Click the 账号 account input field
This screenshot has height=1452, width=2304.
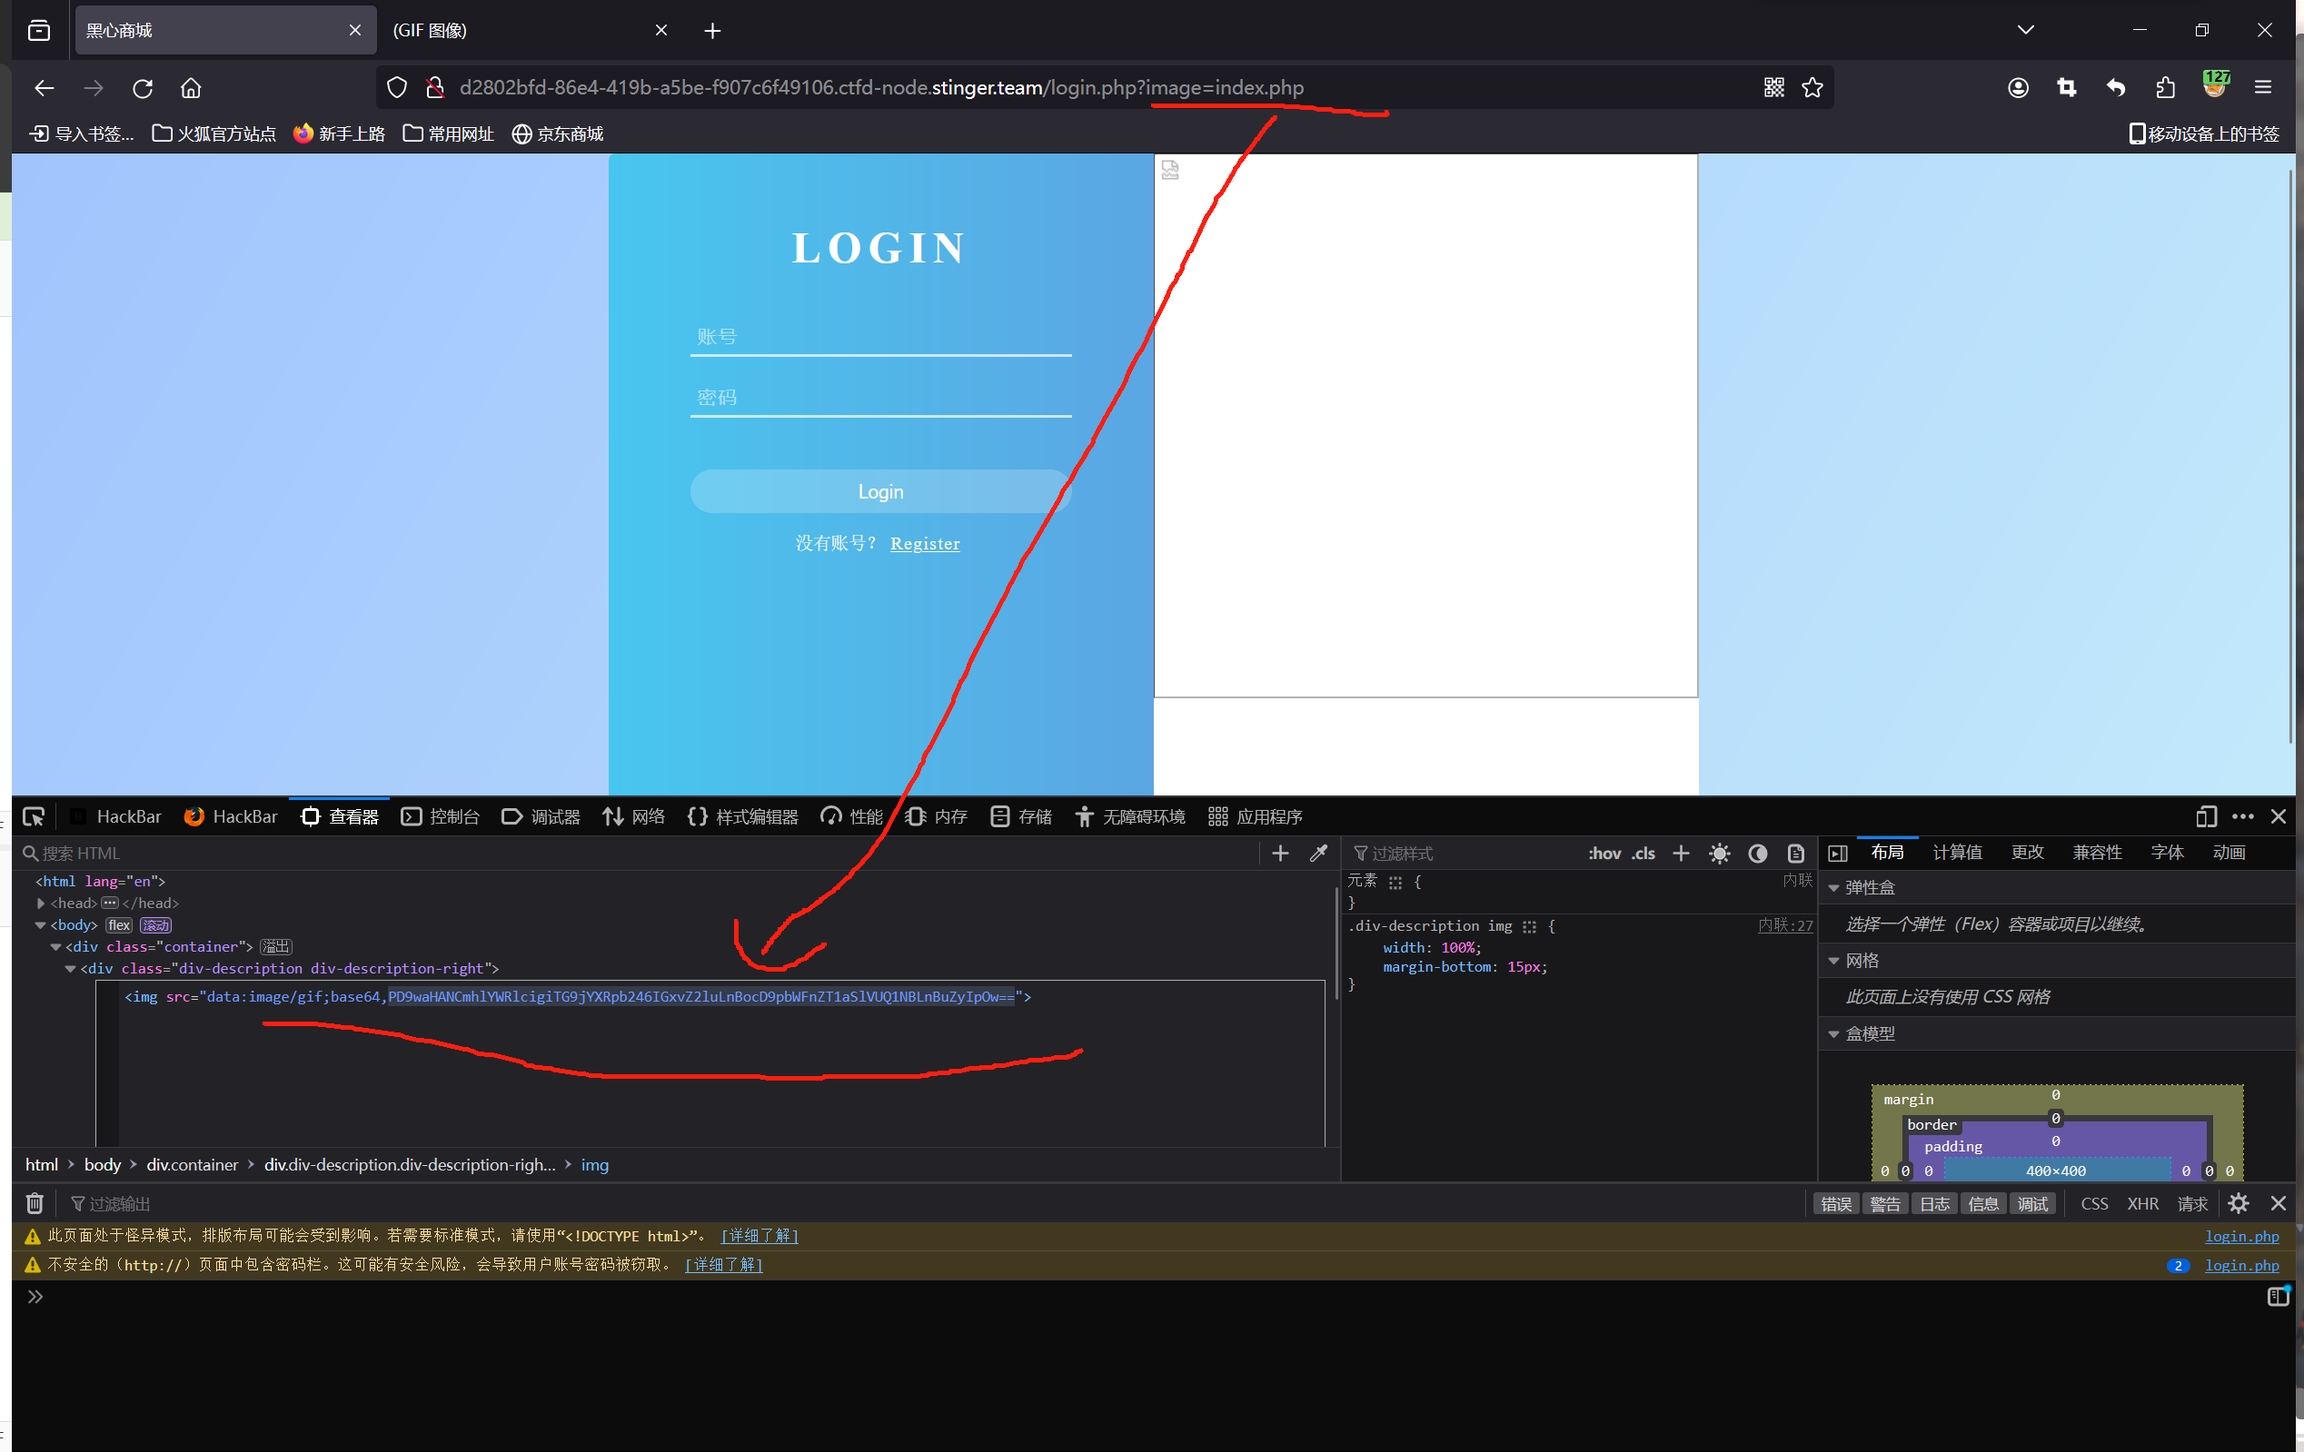click(x=880, y=337)
